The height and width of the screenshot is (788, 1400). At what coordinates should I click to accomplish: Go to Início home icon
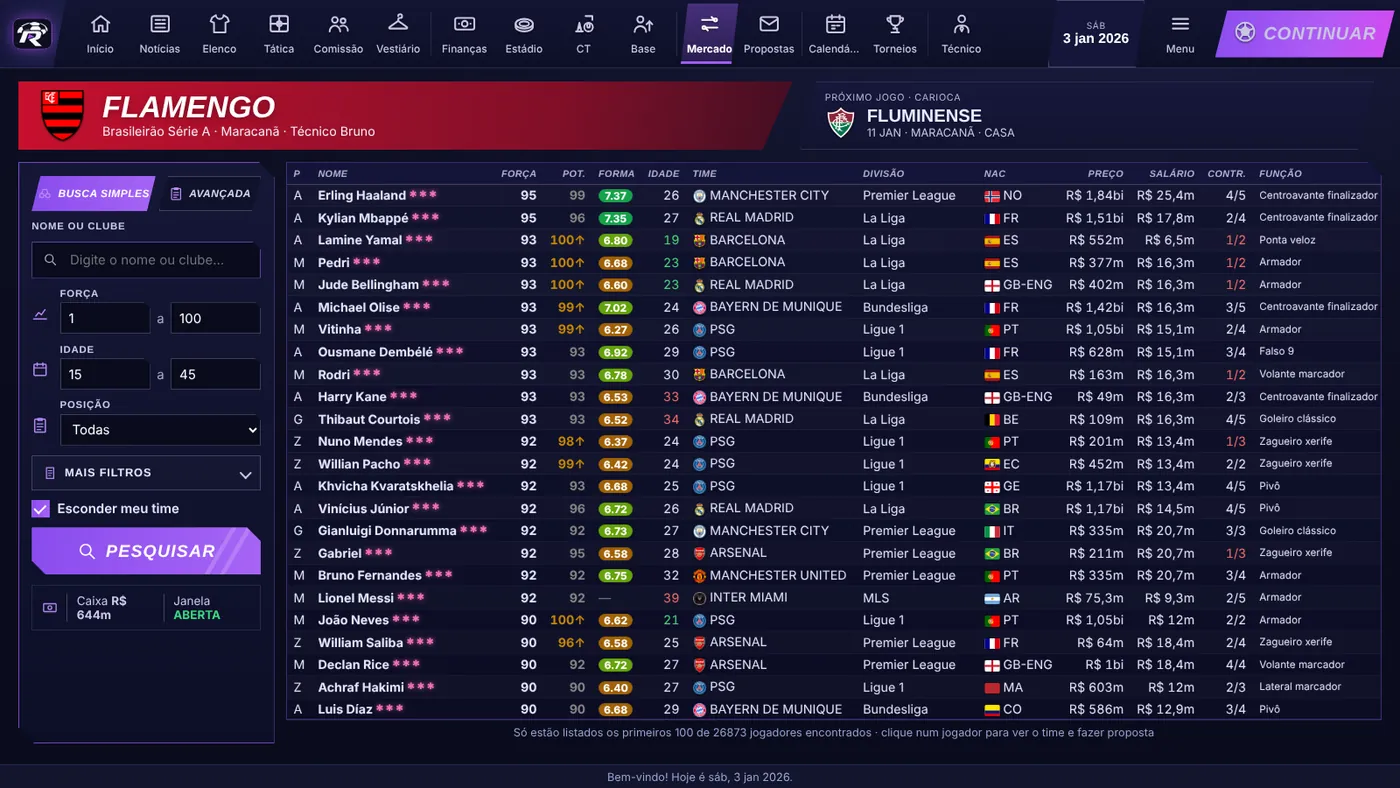pyautogui.click(x=100, y=24)
